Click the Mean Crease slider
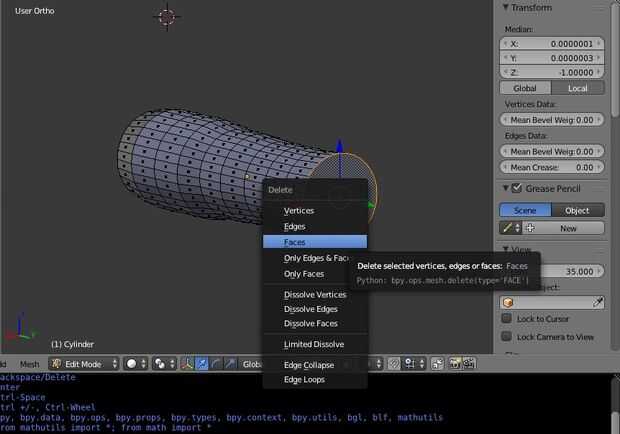This screenshot has width=620, height=434. [x=552, y=167]
